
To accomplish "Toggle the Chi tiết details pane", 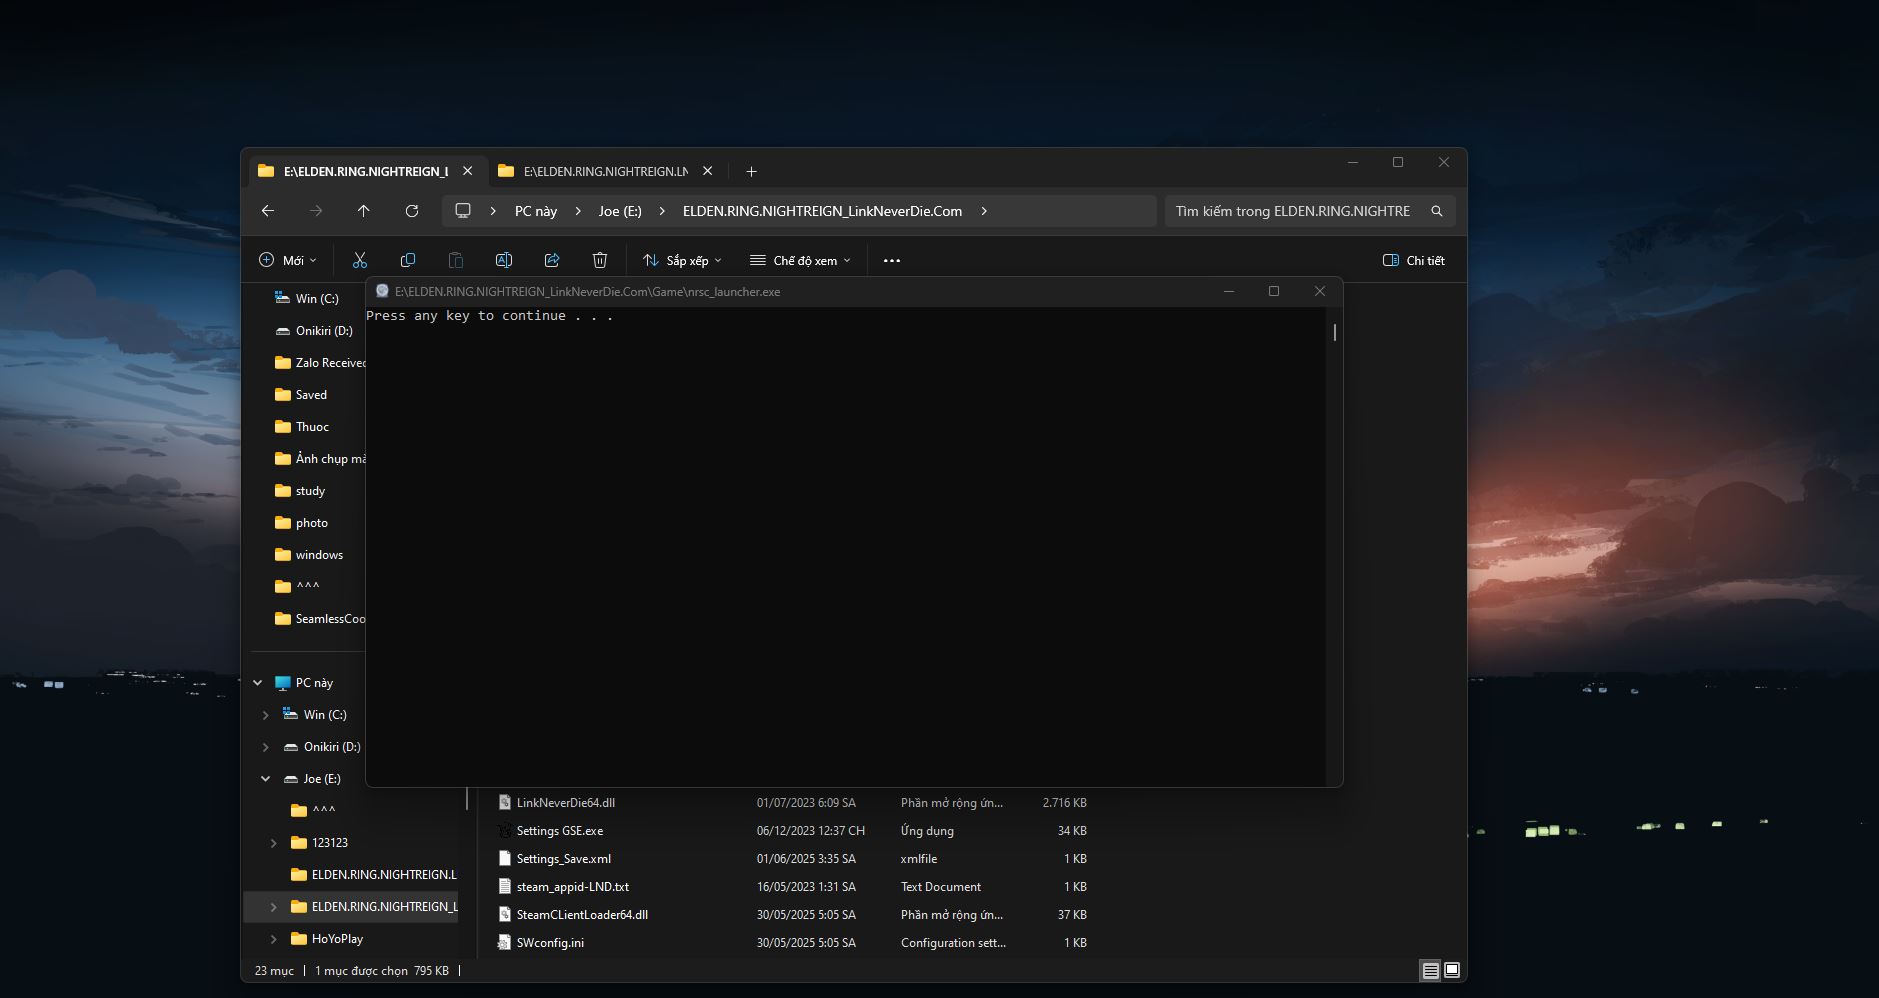I will click(1413, 260).
